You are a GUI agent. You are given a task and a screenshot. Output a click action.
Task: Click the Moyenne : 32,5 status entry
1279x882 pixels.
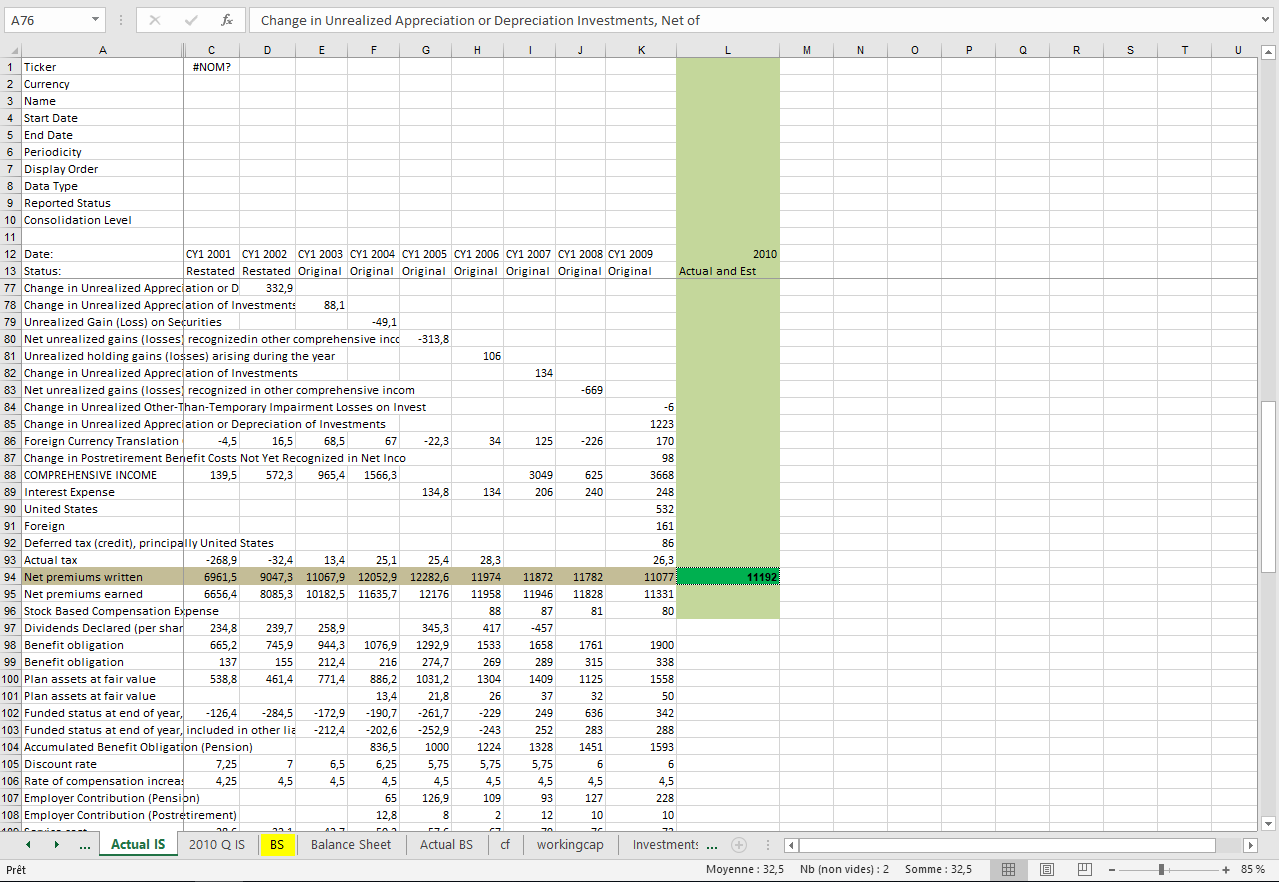[744, 869]
